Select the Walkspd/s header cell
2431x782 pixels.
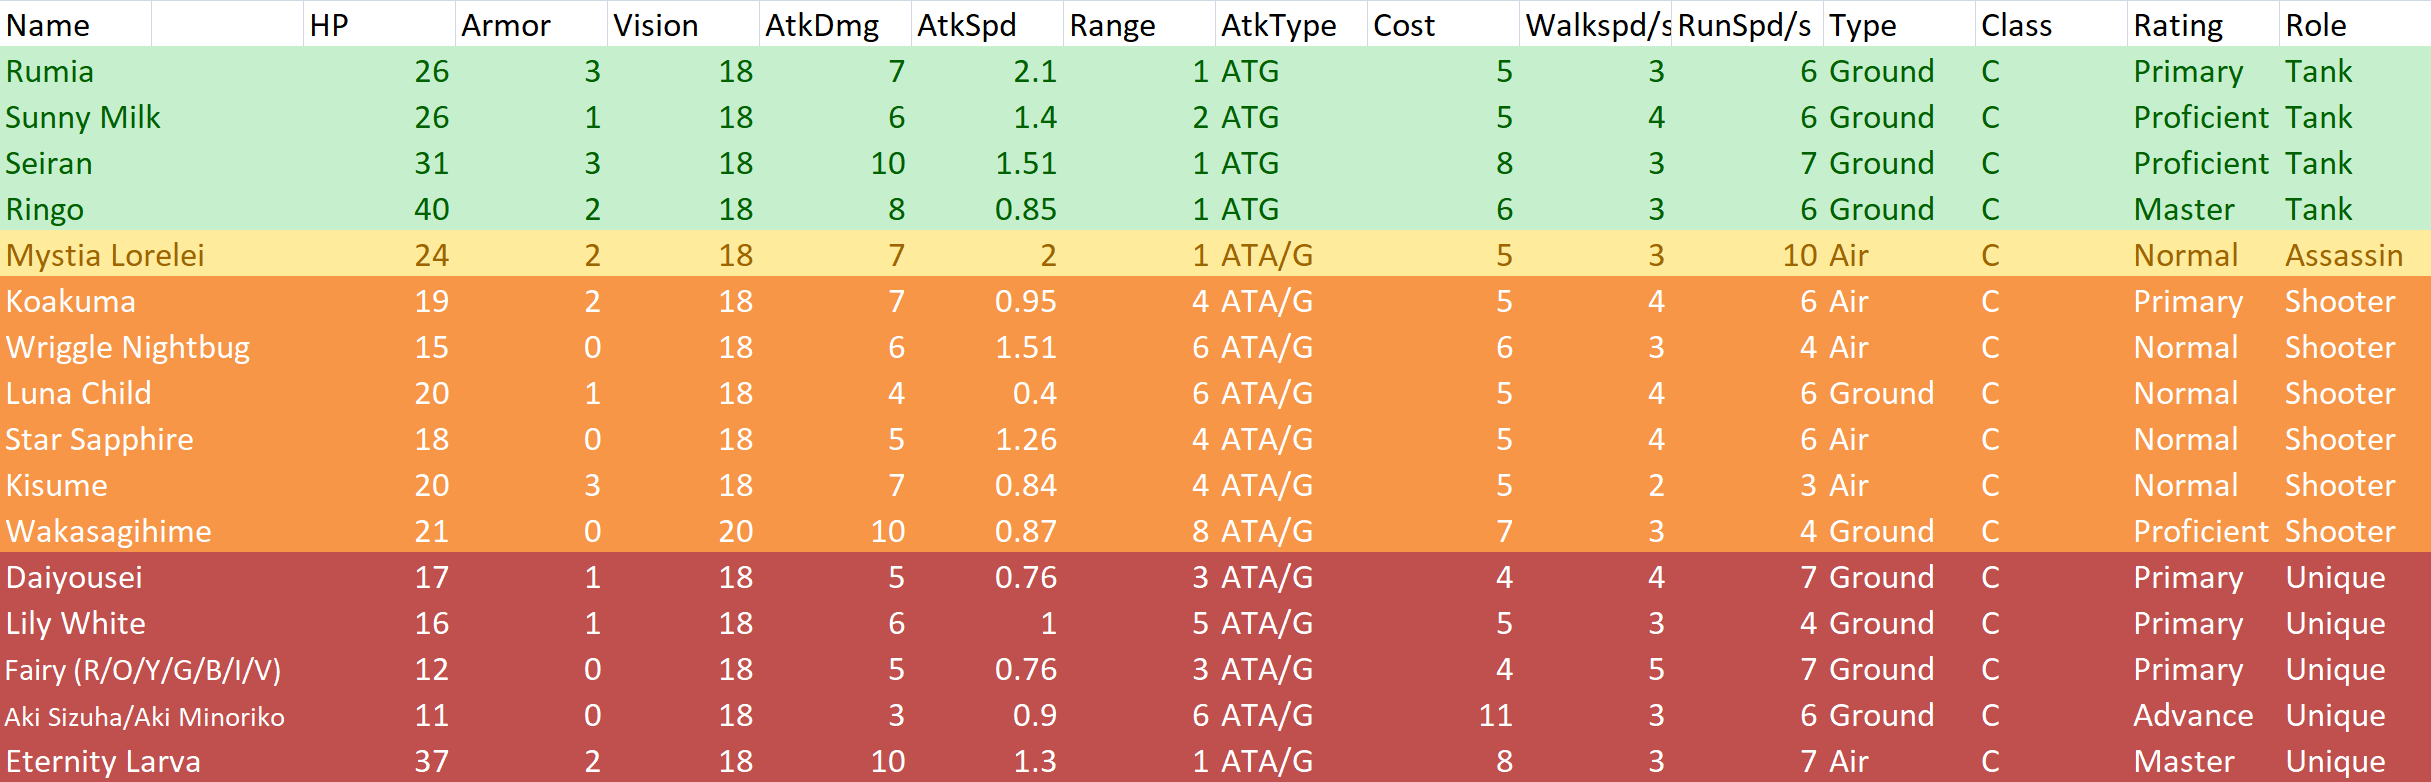tap(1596, 25)
